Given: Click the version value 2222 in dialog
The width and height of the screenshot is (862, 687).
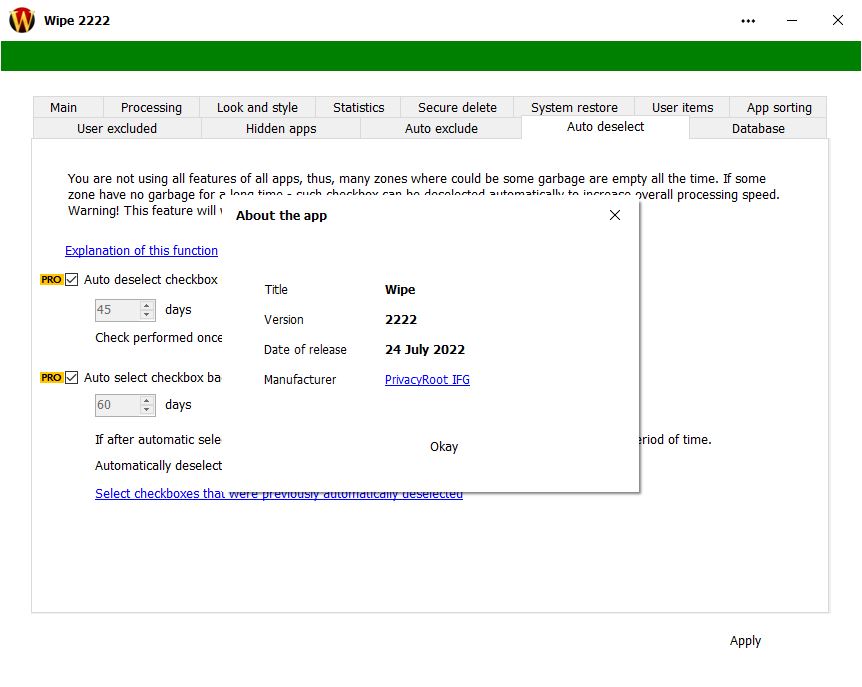Looking at the screenshot, I should point(401,319).
